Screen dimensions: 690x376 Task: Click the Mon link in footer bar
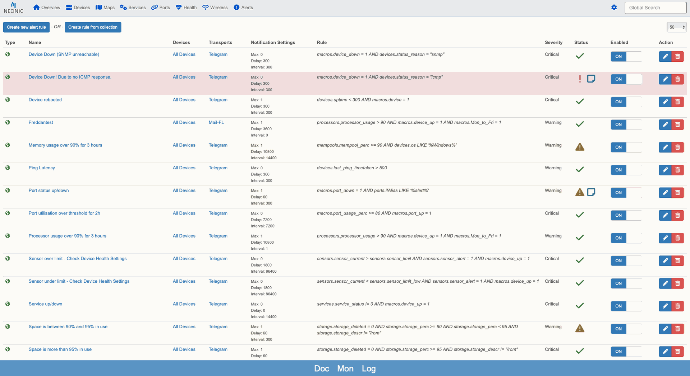coord(345,369)
